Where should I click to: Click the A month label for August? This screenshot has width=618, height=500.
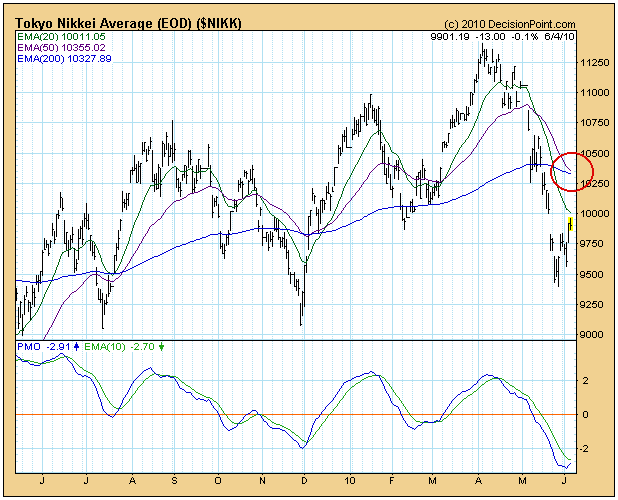[132, 481]
